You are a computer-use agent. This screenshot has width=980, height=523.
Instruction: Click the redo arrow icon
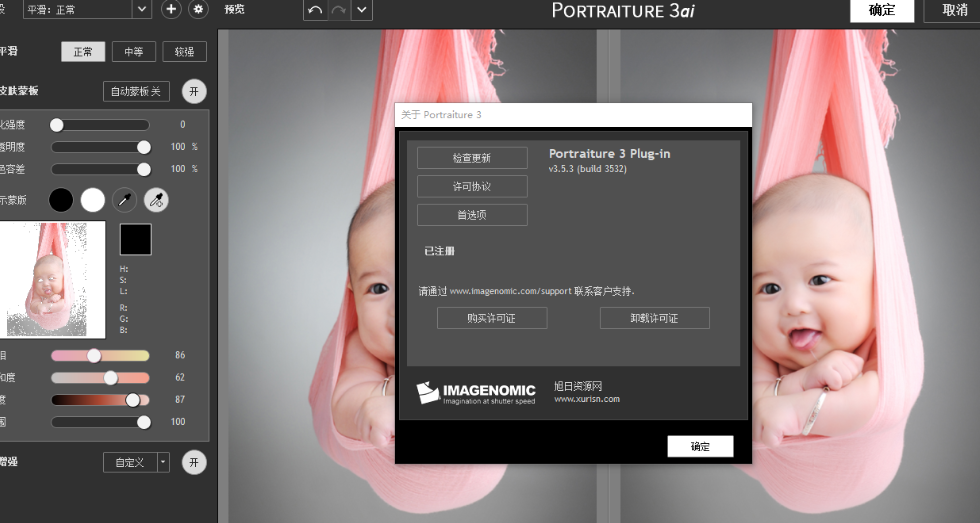tap(338, 10)
